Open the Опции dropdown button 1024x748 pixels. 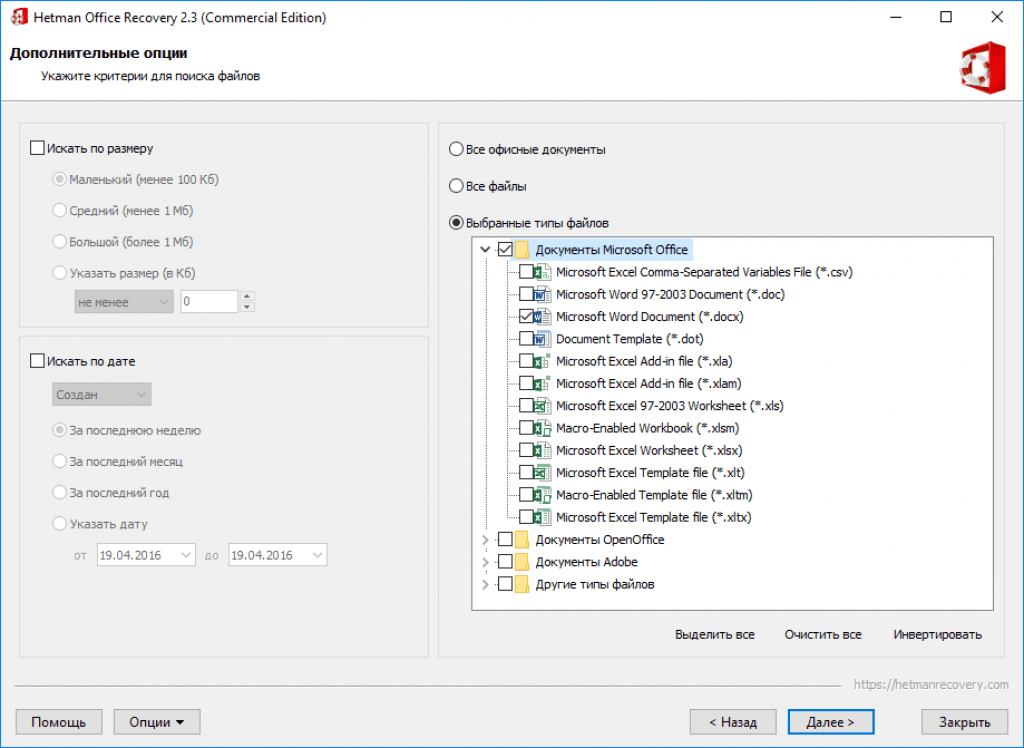pos(157,722)
